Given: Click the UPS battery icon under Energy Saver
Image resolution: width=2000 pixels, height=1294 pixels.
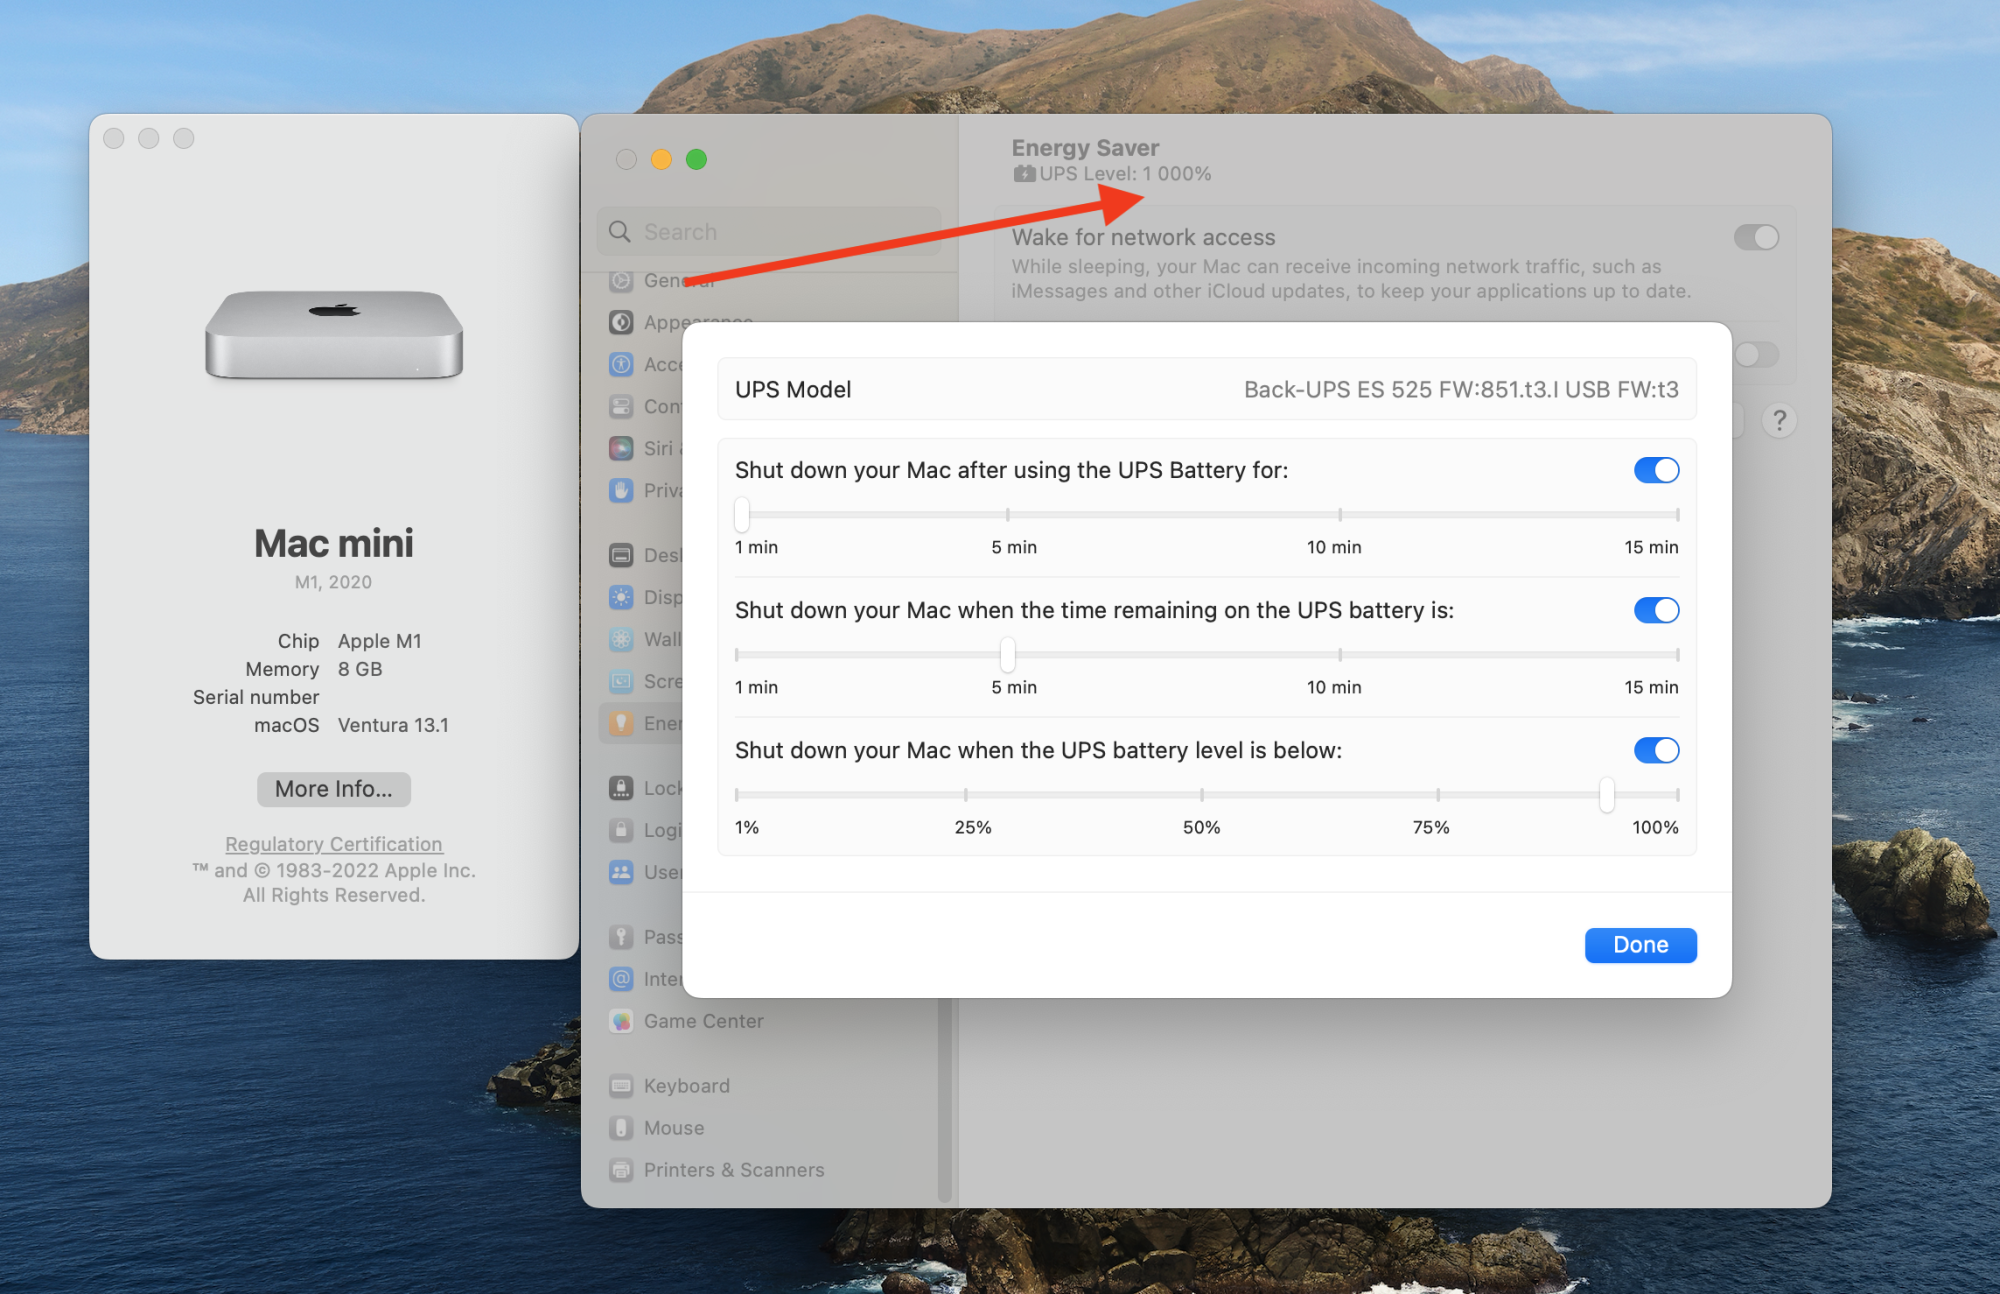Looking at the screenshot, I should coord(1024,174).
